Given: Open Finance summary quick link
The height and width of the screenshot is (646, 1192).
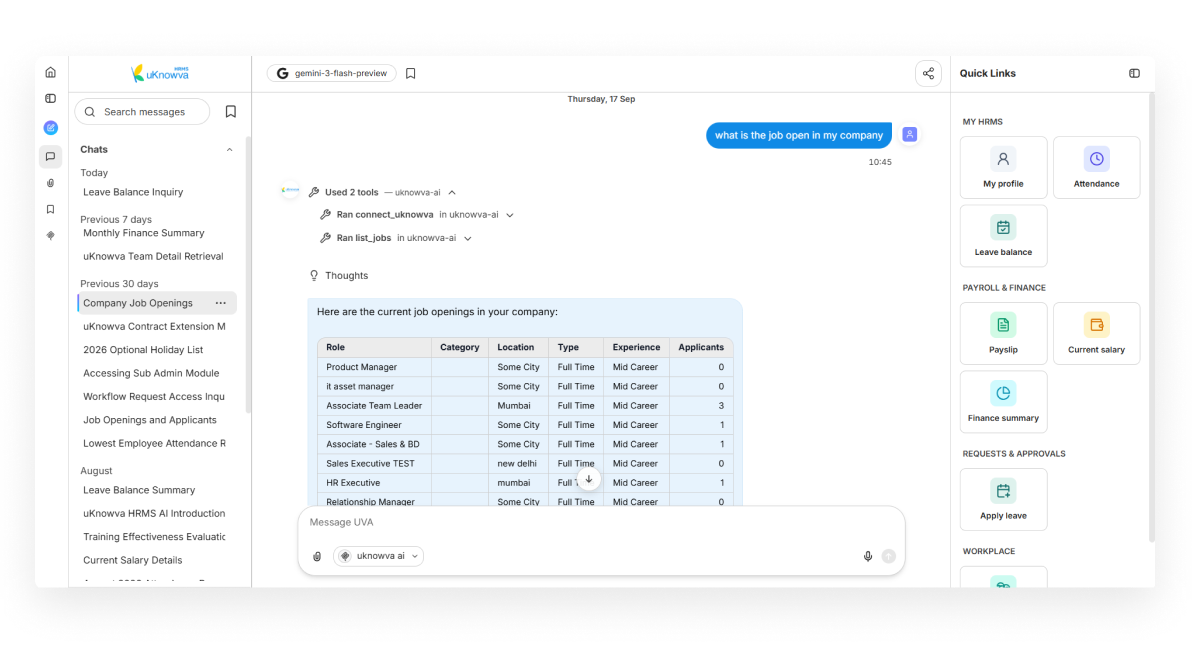Looking at the screenshot, I should click(1003, 402).
